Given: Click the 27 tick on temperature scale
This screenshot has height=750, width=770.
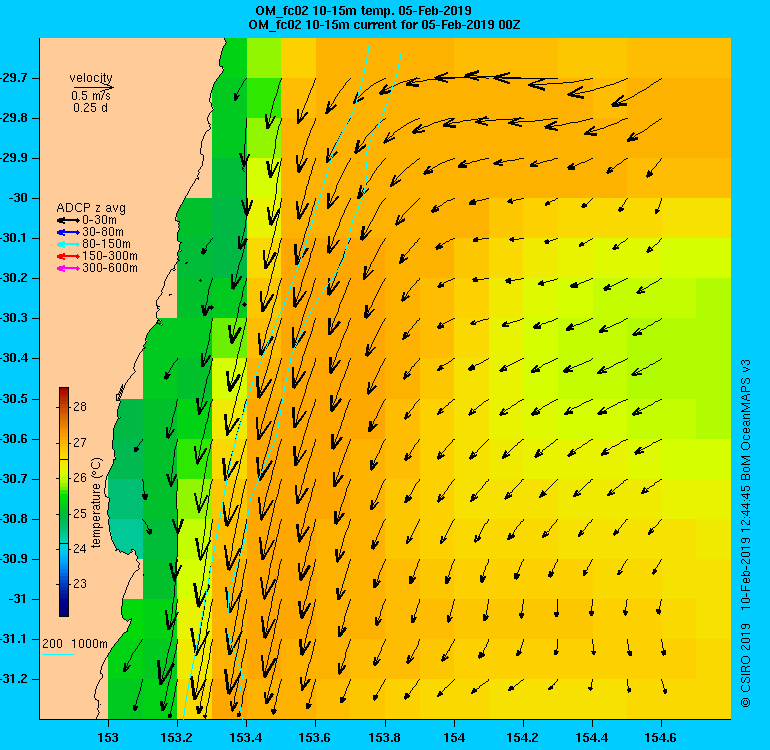Looking at the screenshot, I should click(x=80, y=443).
